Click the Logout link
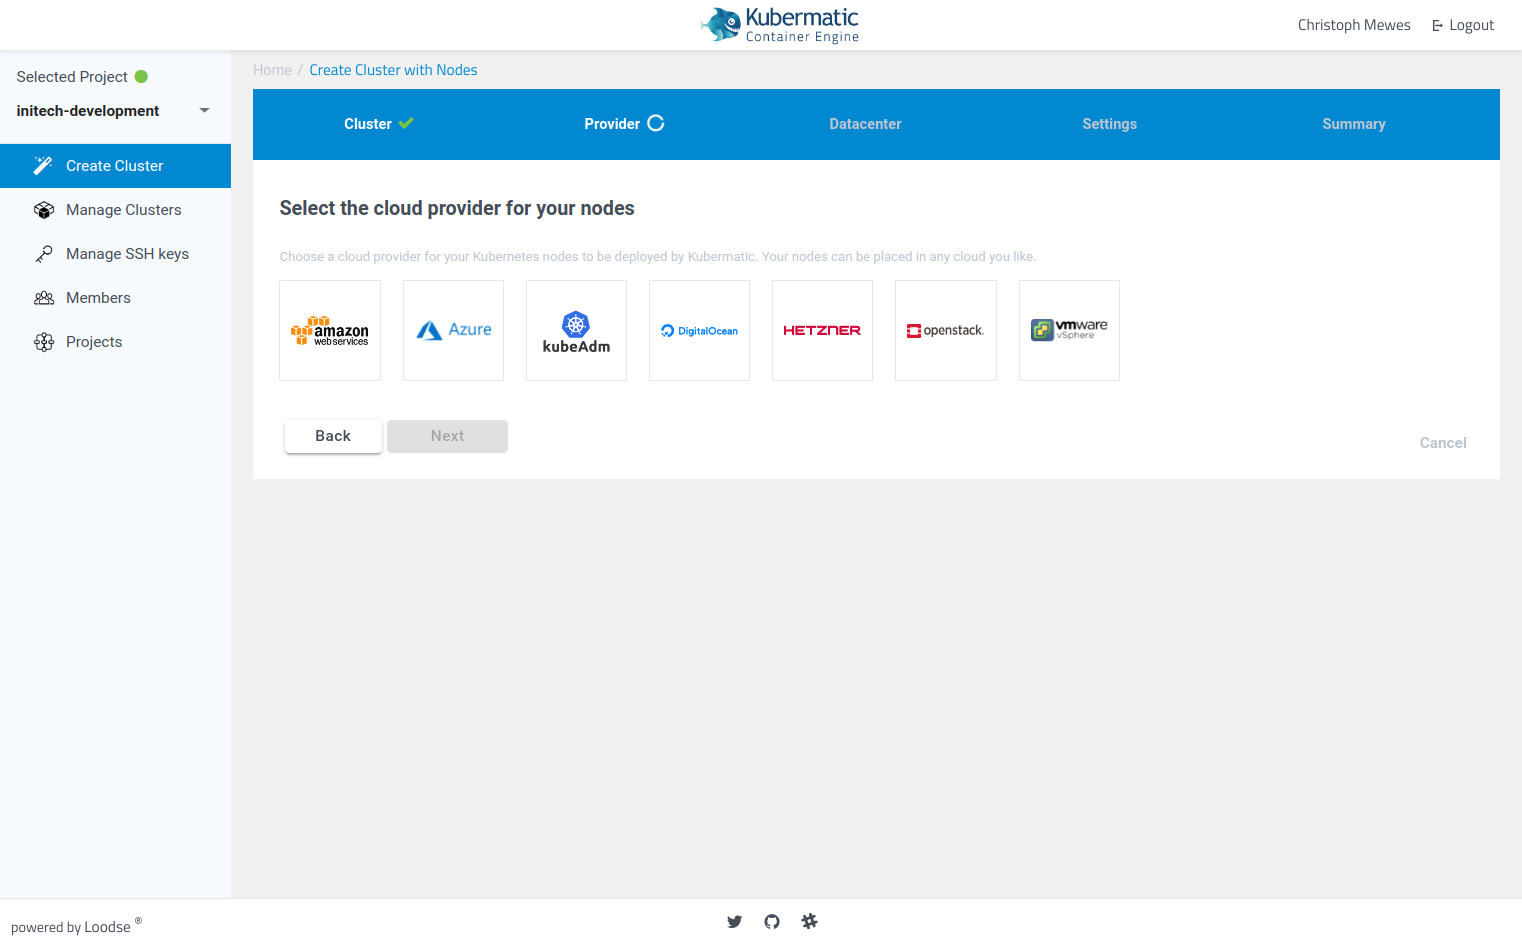Screen dimensions: 1522x943 pyautogui.click(x=1463, y=25)
